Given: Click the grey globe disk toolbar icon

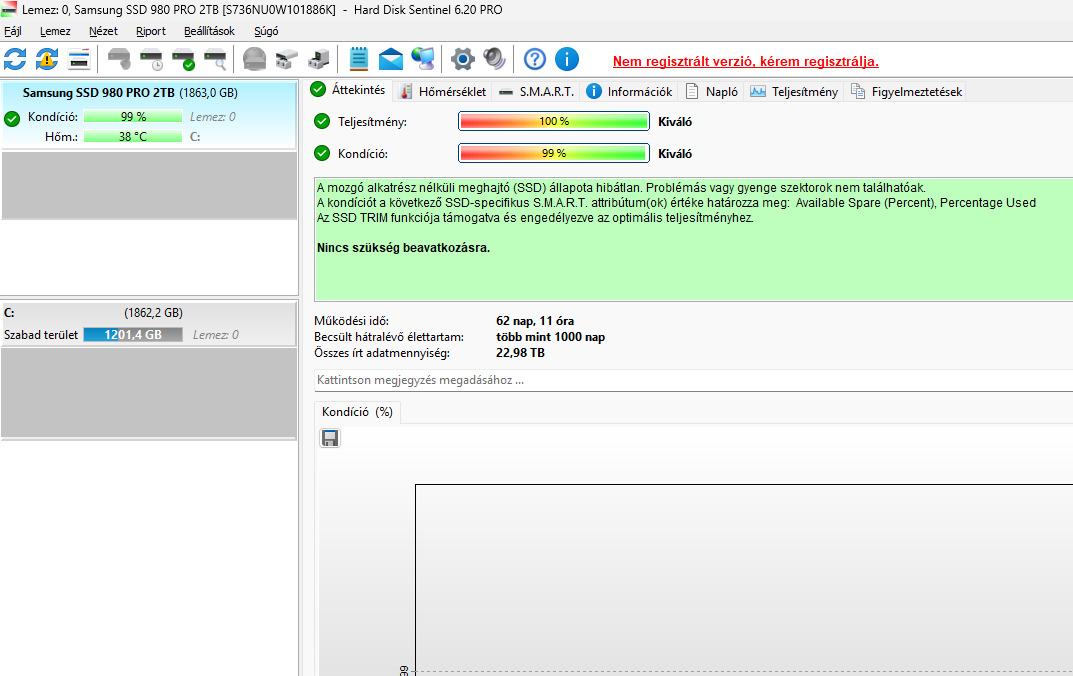Looking at the screenshot, I should click(255, 60).
